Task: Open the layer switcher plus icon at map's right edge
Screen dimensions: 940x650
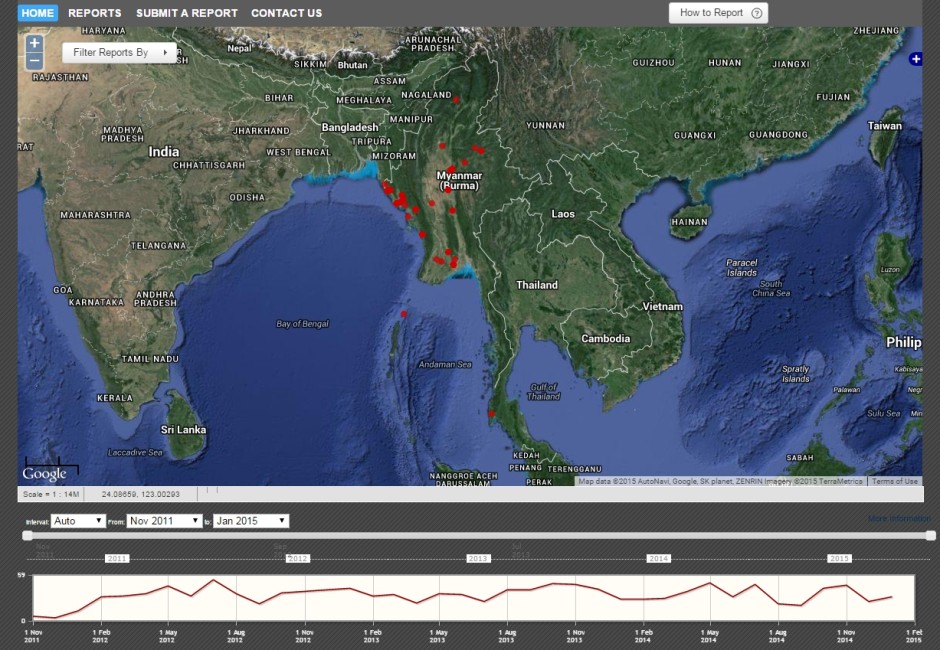Action: click(915, 60)
